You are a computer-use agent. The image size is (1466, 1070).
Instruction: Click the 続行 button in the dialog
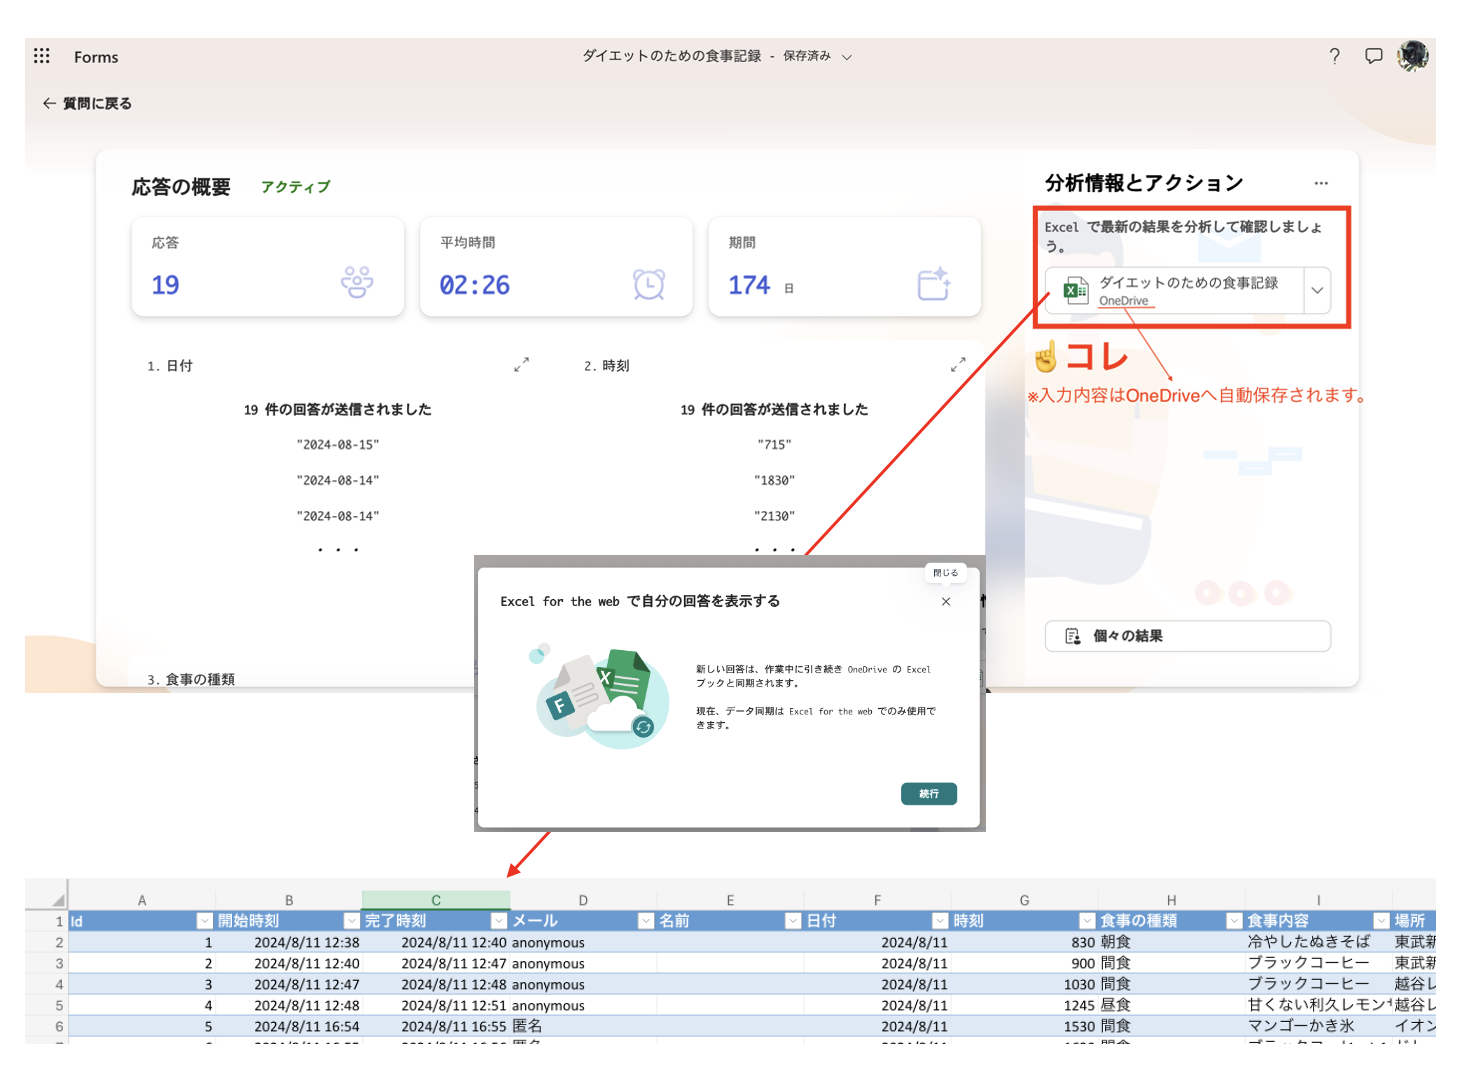pyautogui.click(x=929, y=794)
